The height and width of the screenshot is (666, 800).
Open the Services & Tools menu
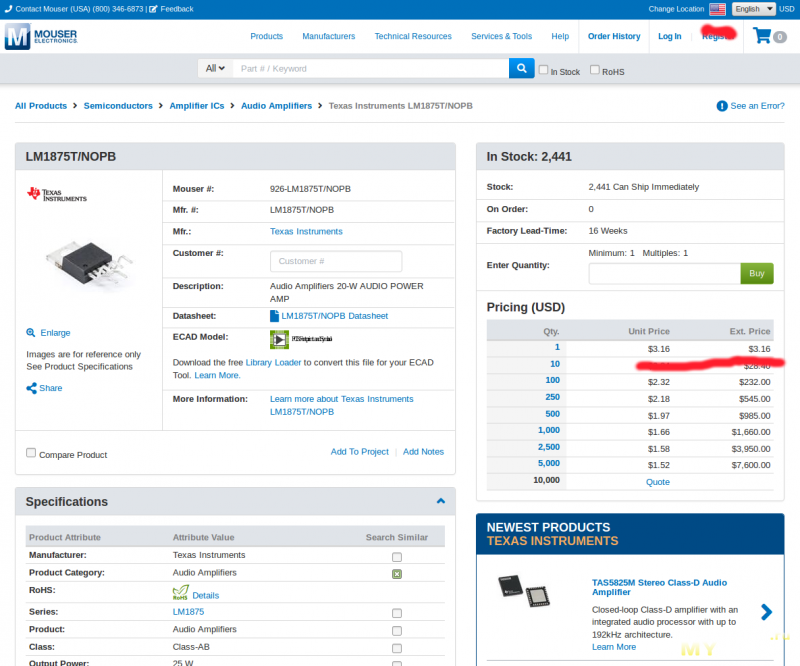point(502,36)
